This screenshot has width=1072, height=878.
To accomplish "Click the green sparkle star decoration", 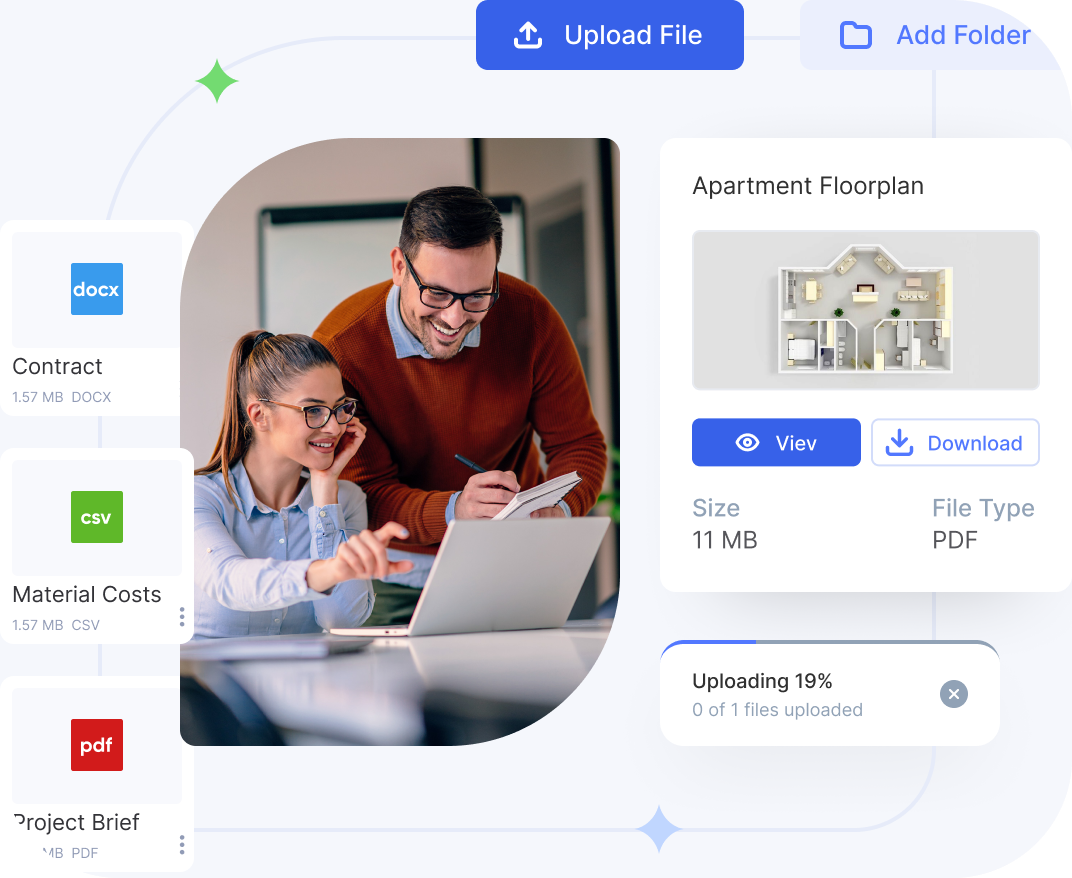I will pyautogui.click(x=216, y=81).
